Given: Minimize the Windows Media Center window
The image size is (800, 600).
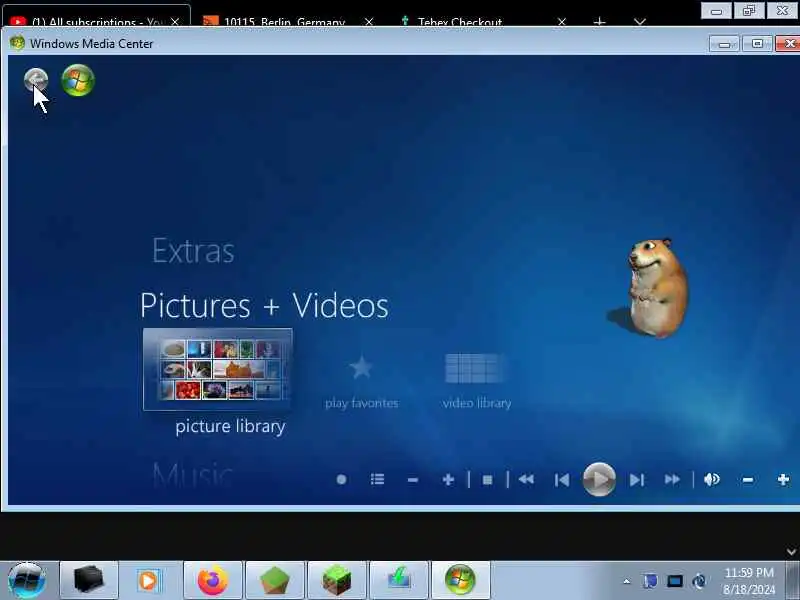Looking at the screenshot, I should [x=723, y=44].
